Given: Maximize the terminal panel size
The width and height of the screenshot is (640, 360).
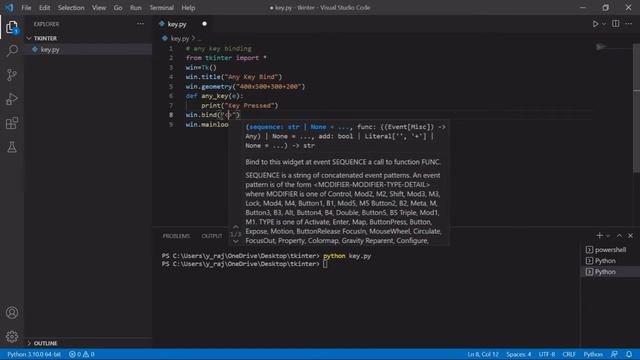Looking at the screenshot, I should 619,236.
